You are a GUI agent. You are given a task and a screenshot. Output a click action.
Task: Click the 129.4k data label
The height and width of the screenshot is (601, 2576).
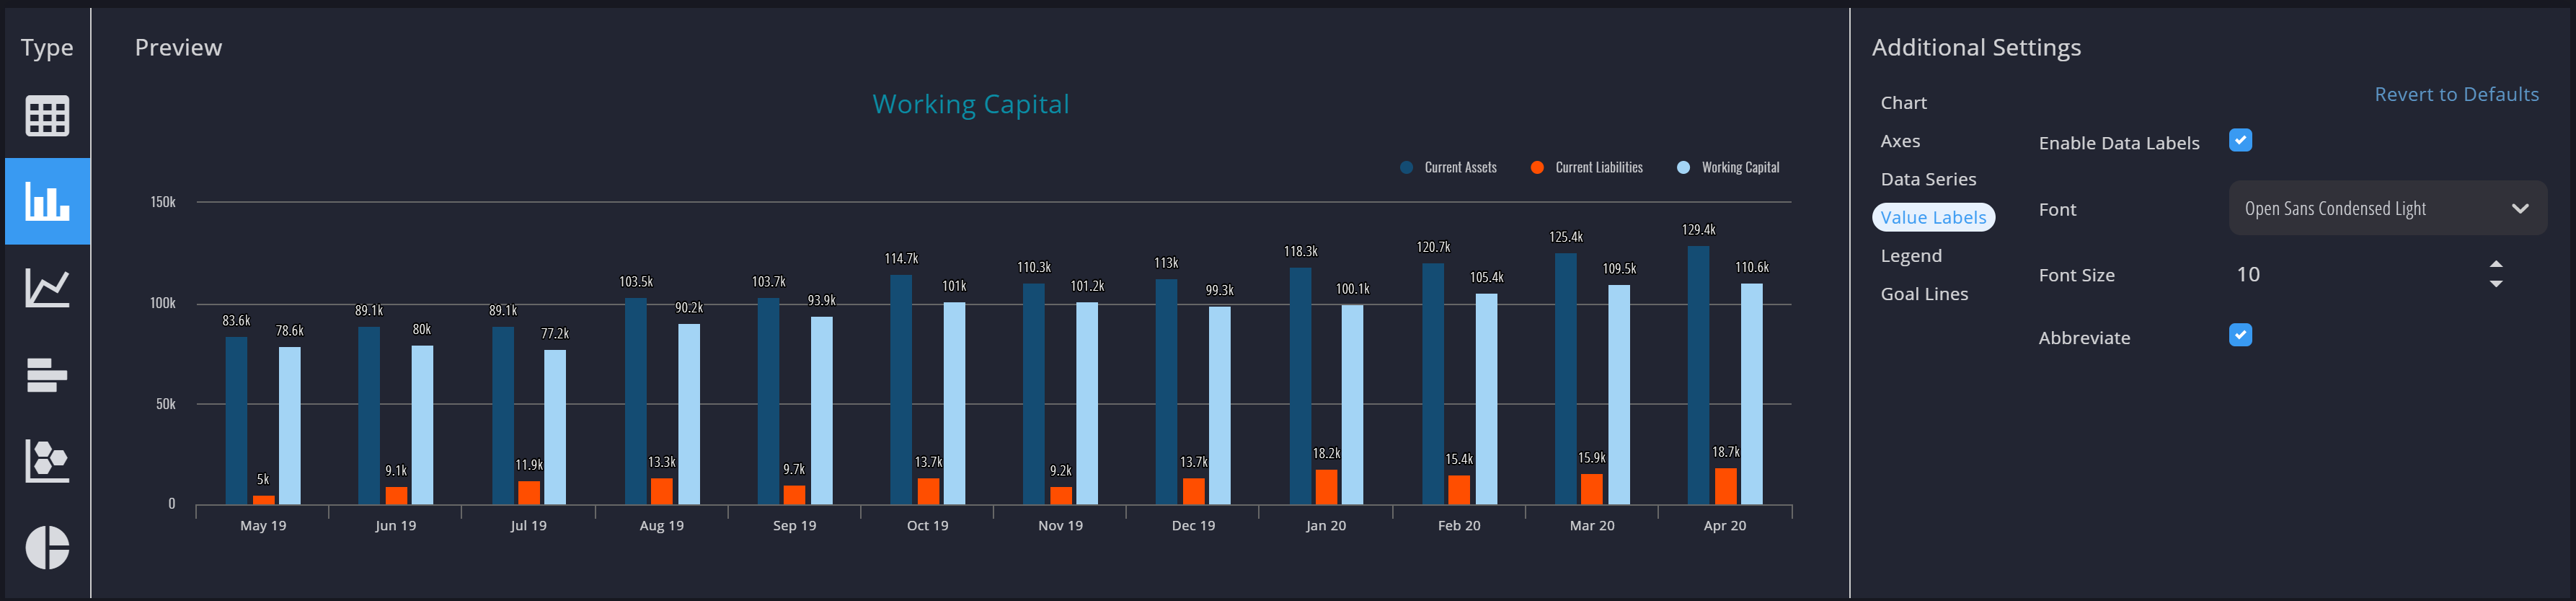click(1698, 230)
